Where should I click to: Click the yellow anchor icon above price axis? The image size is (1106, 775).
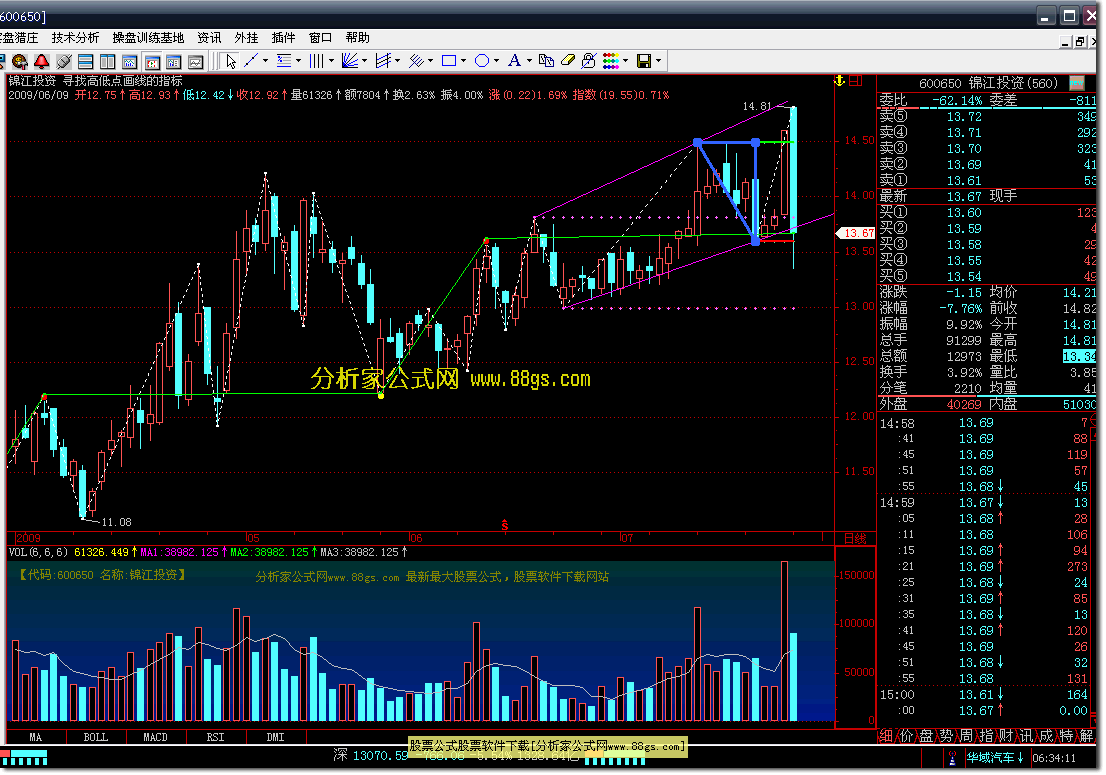(x=839, y=81)
